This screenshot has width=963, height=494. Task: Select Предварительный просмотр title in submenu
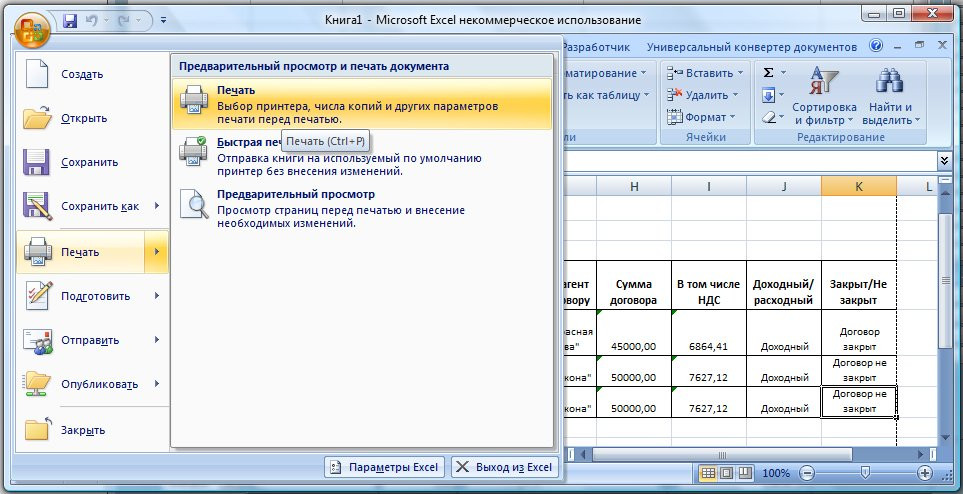295,194
